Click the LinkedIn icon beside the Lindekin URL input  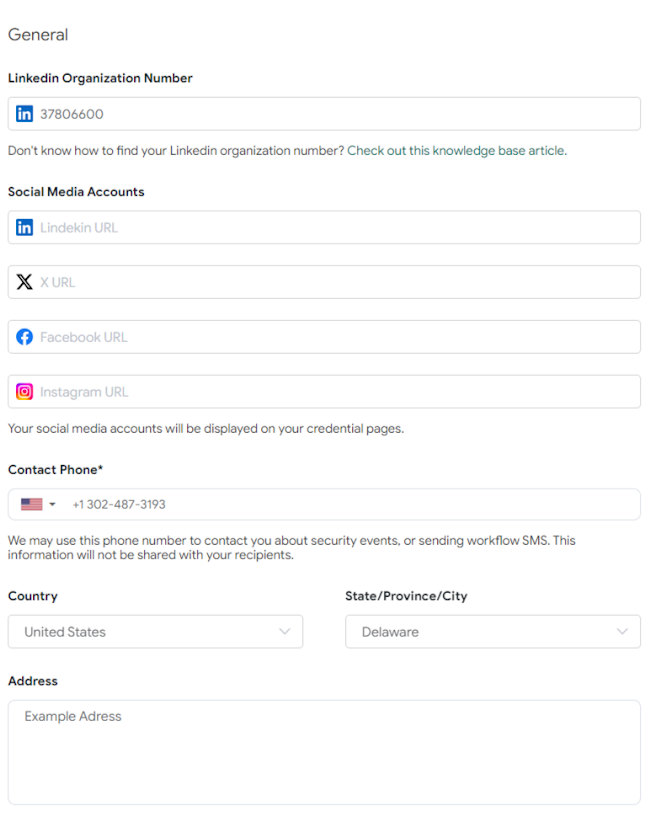(x=24, y=227)
